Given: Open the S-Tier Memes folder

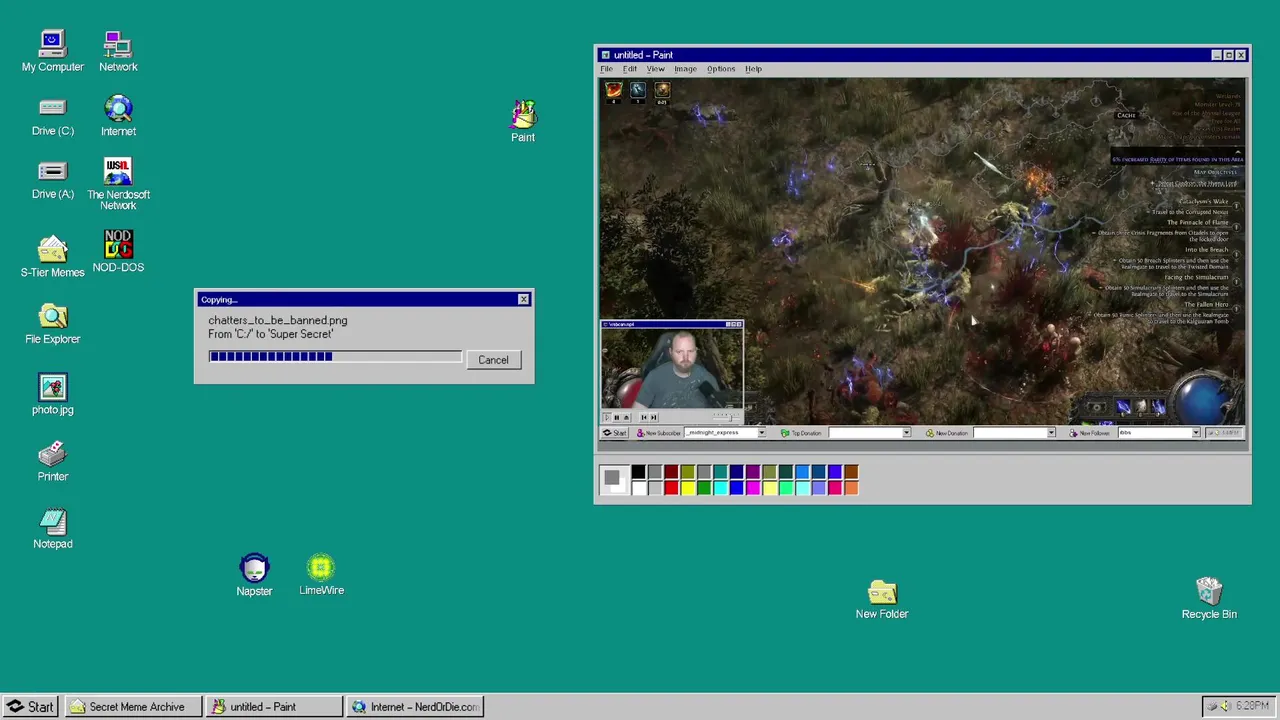Looking at the screenshot, I should coord(52,256).
